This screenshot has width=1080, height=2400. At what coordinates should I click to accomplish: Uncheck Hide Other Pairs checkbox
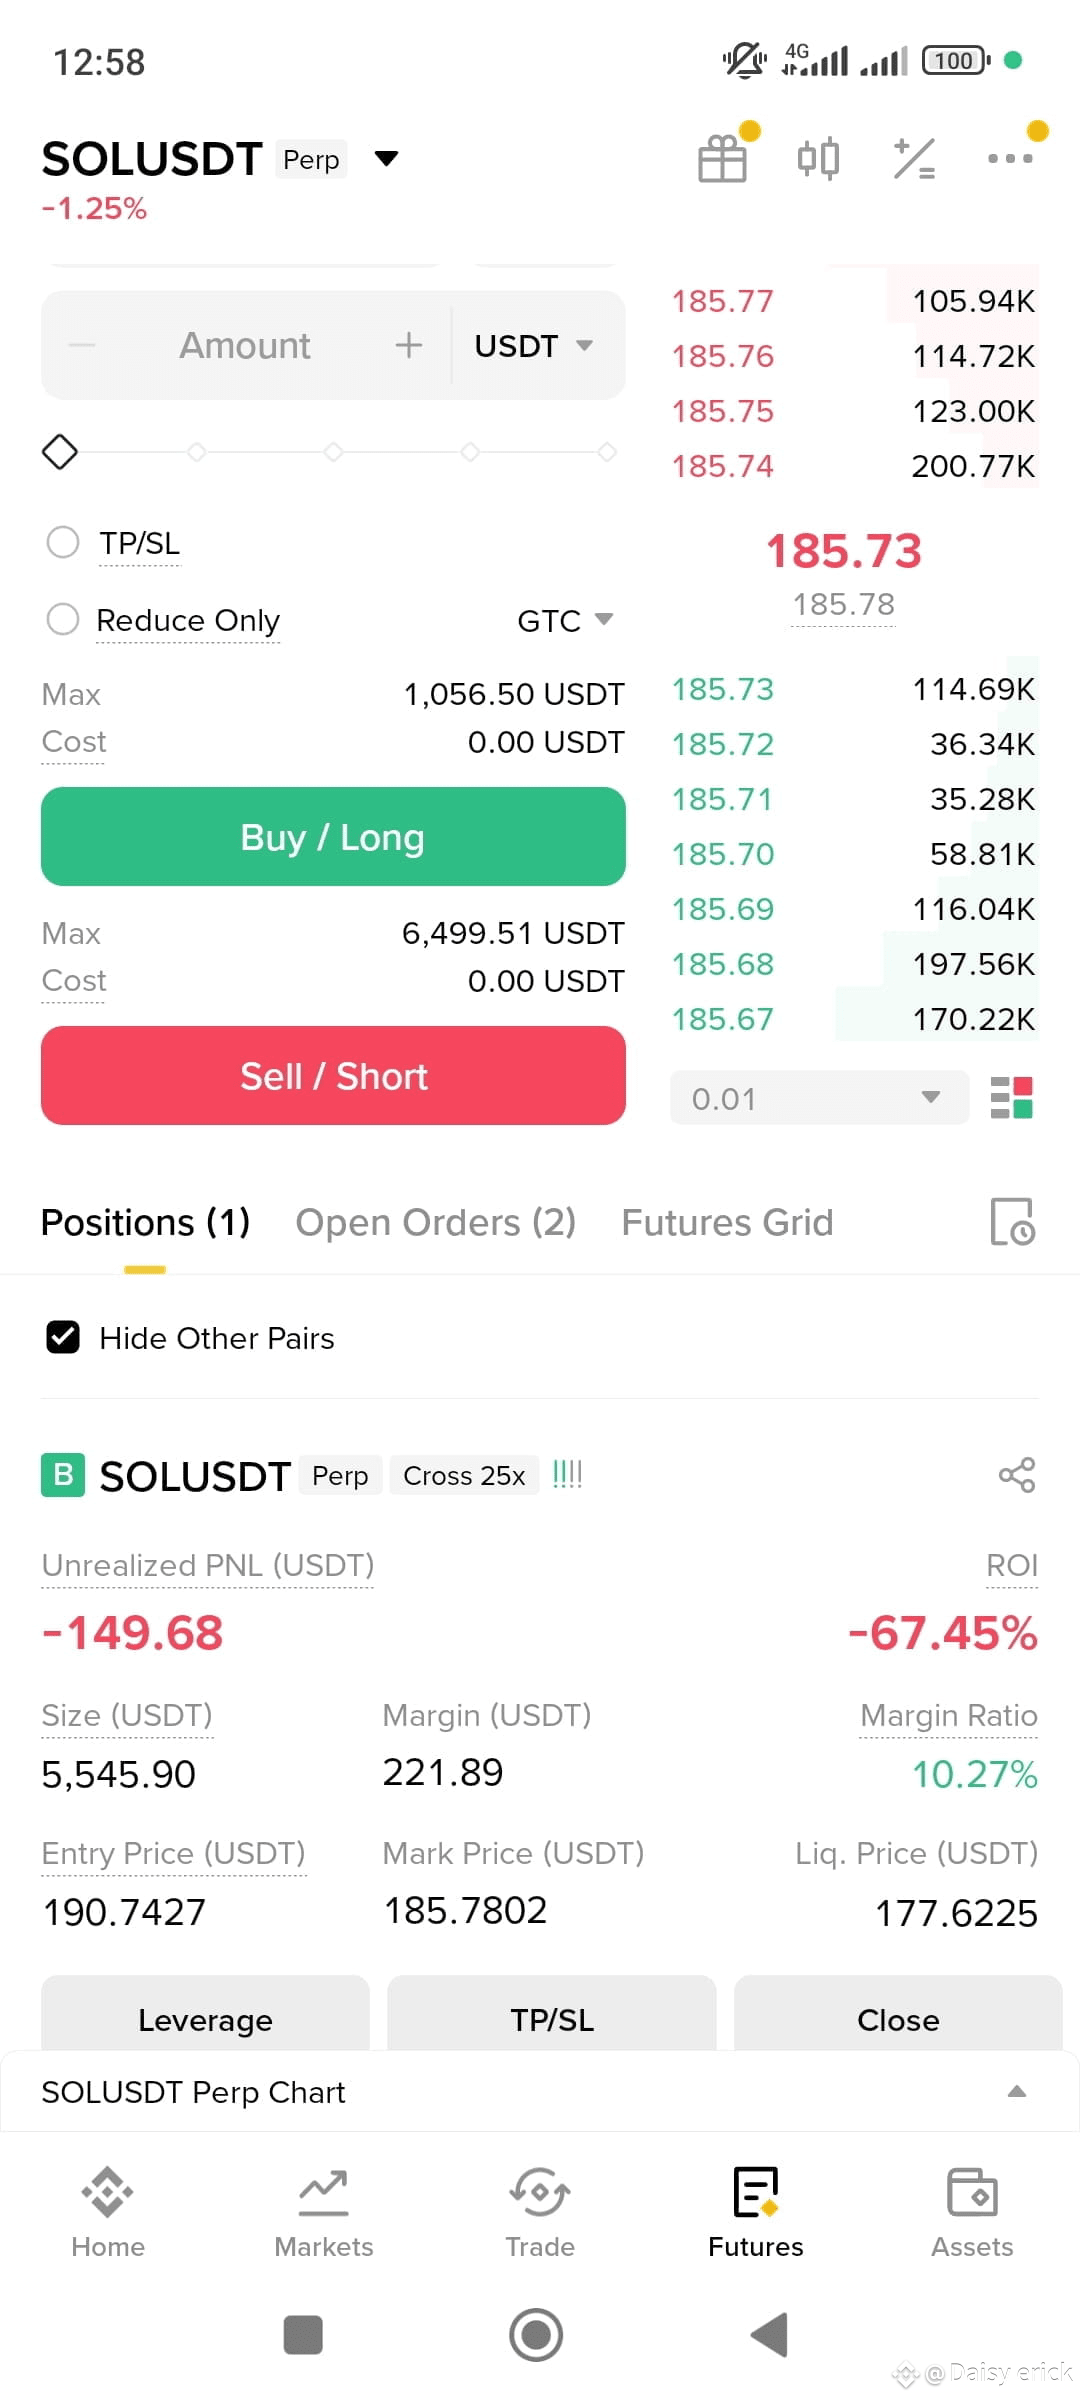point(63,1337)
